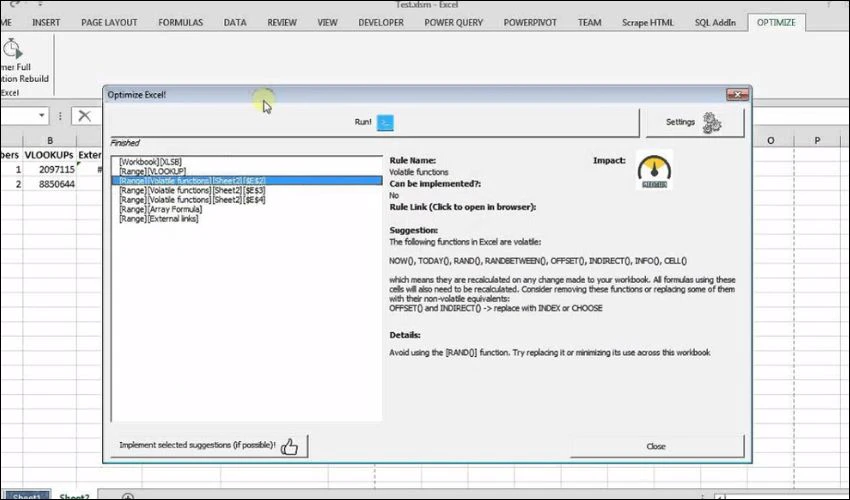Open the DATA ribbon tab

235,22
